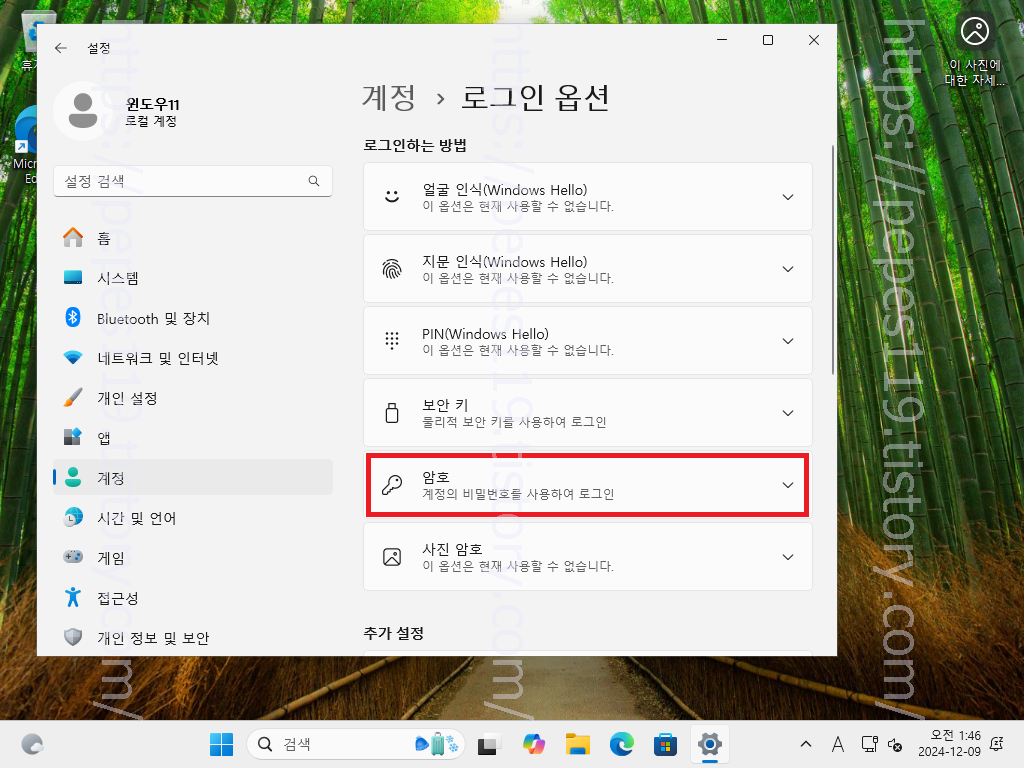Viewport: 1024px width, 768px height.
Task: Click the 암호 option row text
Action: [518, 485]
